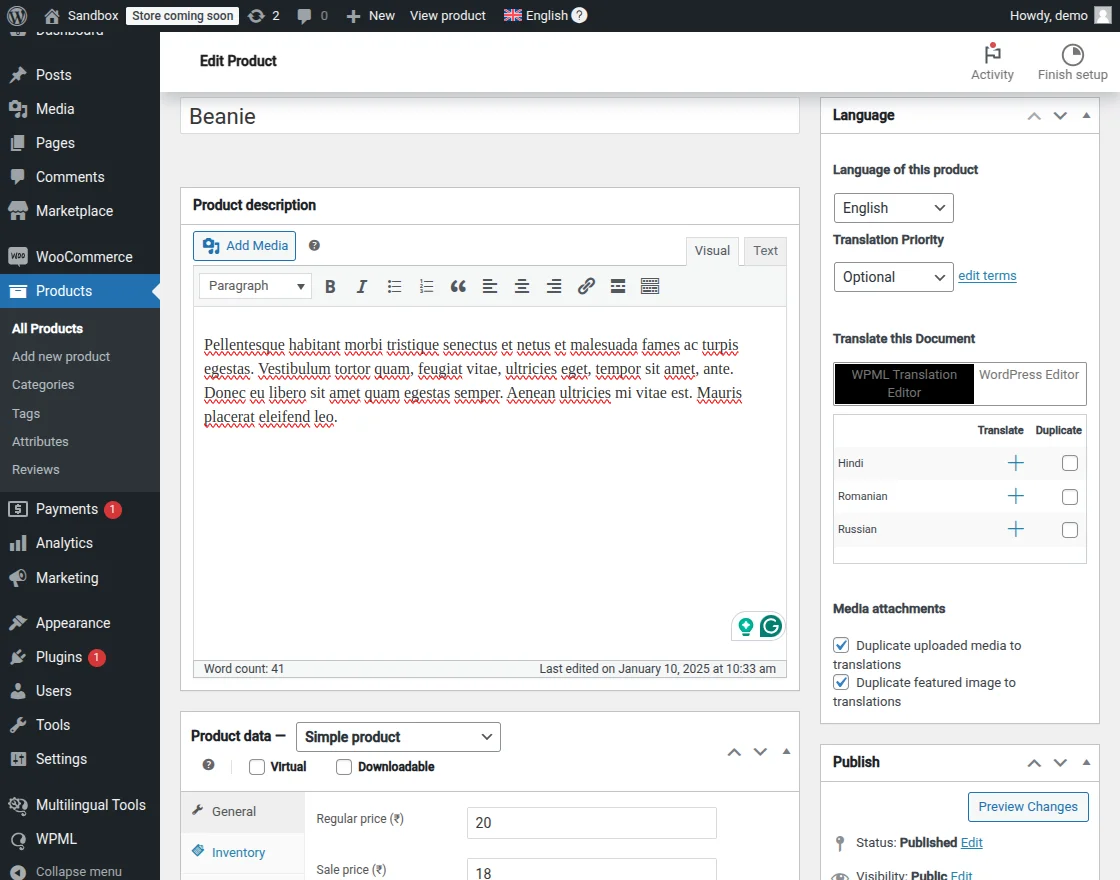Click the Preview Changes button

pyautogui.click(x=1027, y=807)
